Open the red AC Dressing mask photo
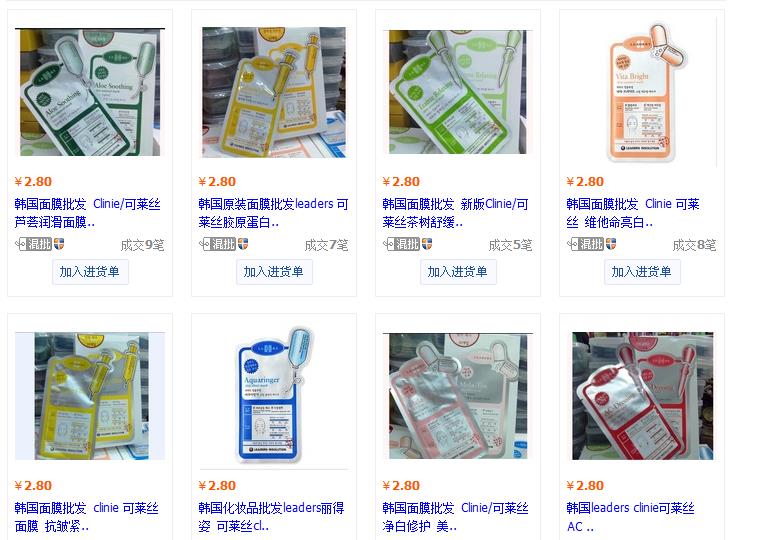The image size is (776, 540). pos(642,395)
